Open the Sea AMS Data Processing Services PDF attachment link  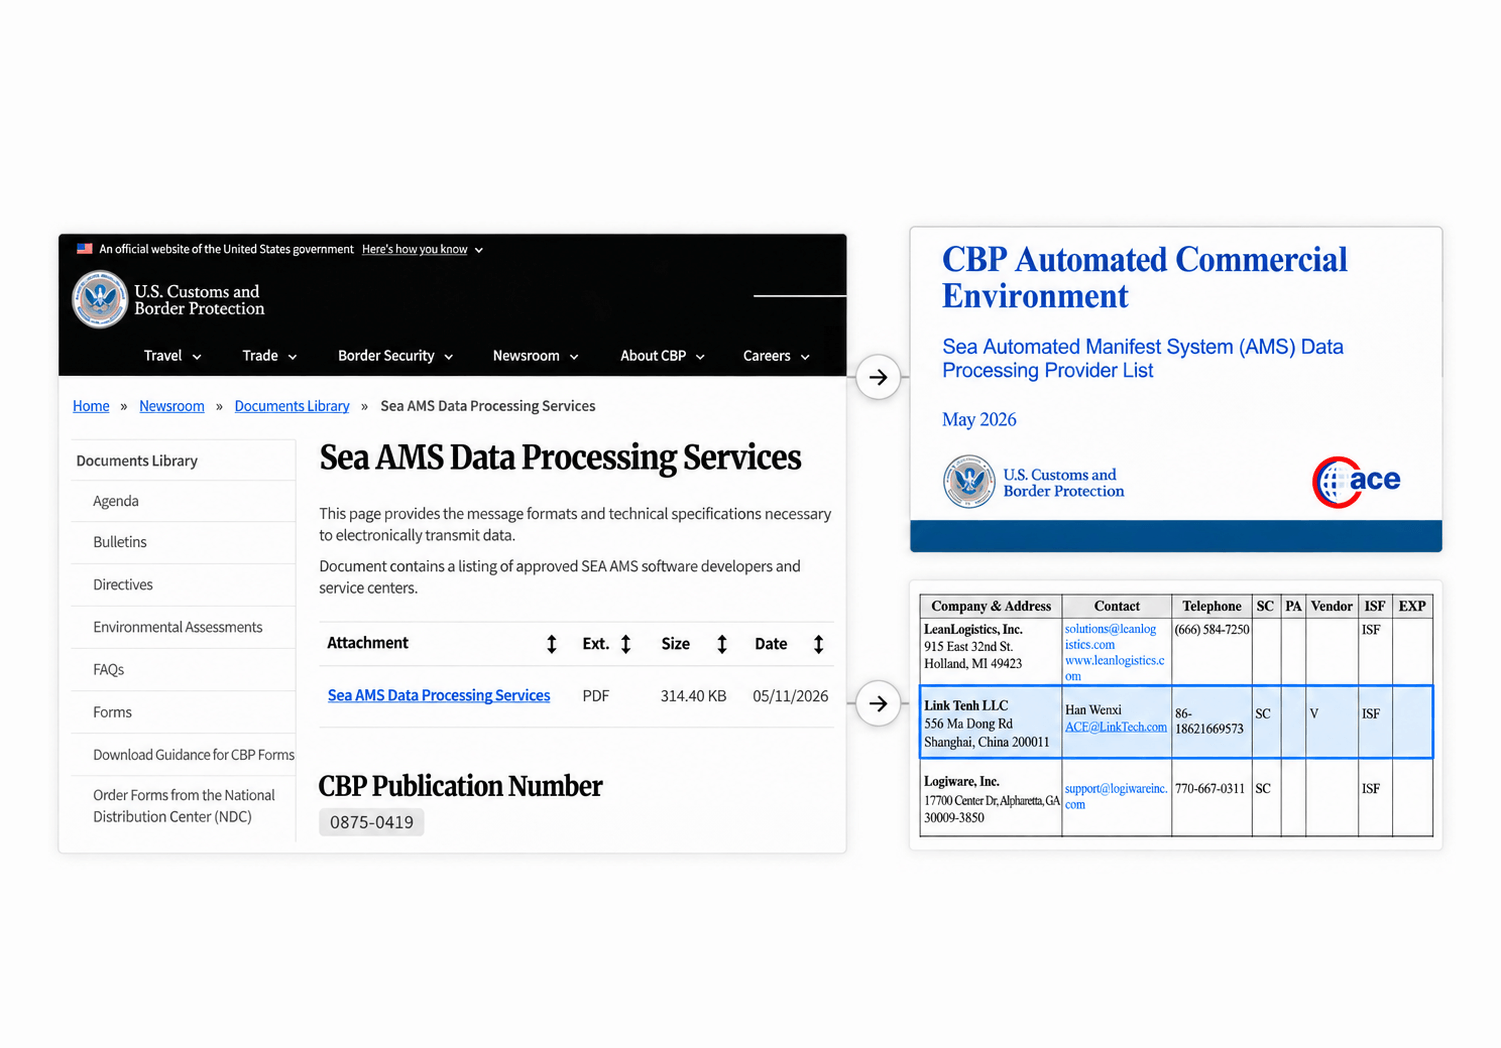click(439, 696)
